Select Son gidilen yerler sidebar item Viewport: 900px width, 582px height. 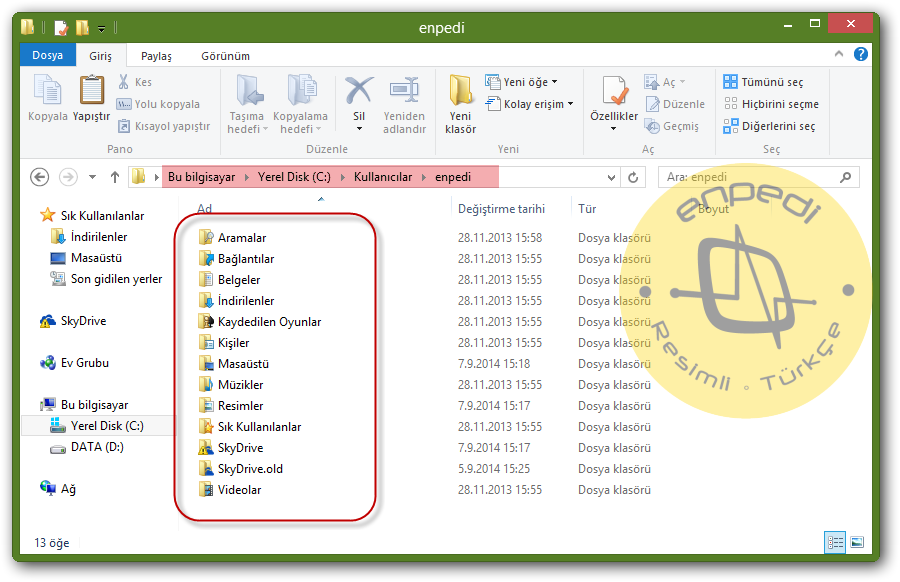pyautogui.click(x=106, y=279)
